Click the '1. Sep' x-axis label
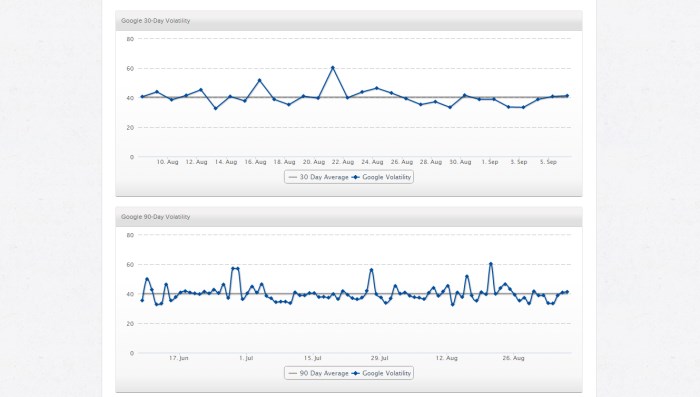This screenshot has width=700, height=397. click(x=490, y=162)
